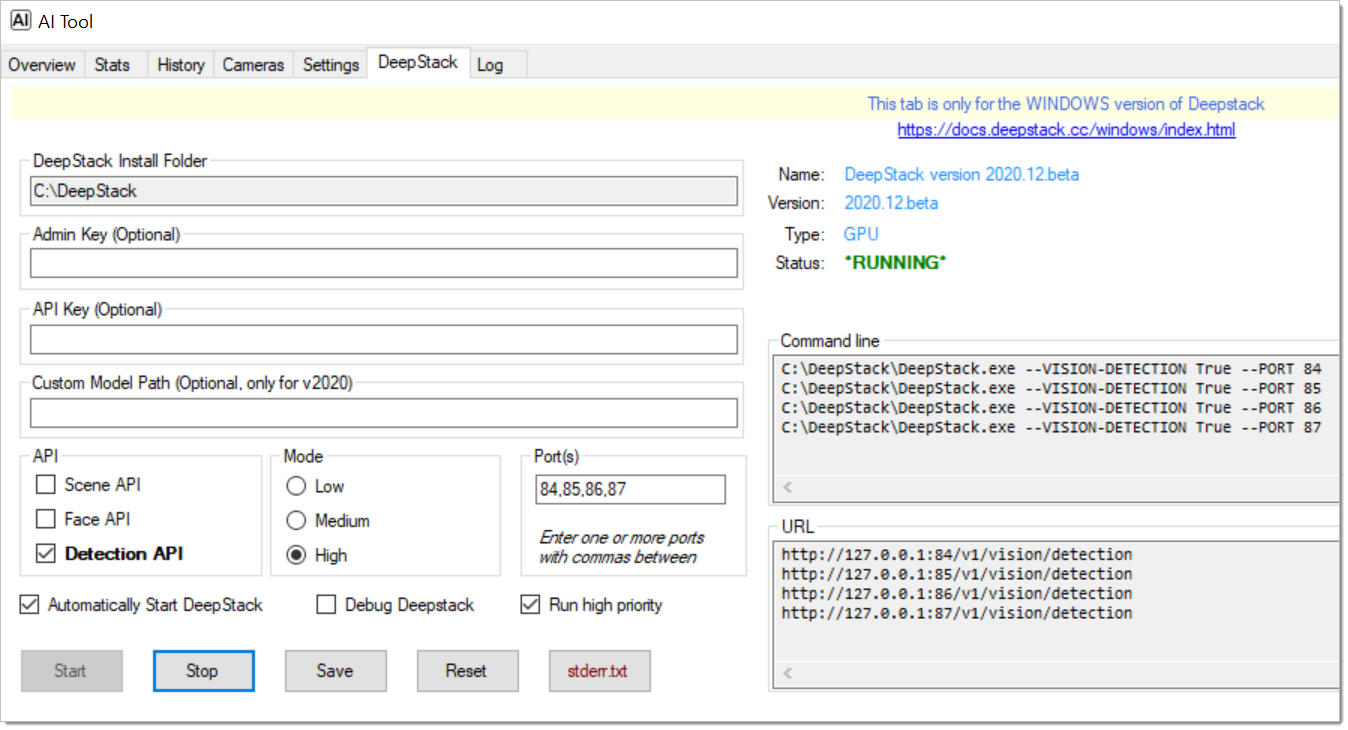Viewport: 1348px width, 730px height.
Task: Click inside the Port(s) input field
Action: pyautogui.click(x=630, y=489)
